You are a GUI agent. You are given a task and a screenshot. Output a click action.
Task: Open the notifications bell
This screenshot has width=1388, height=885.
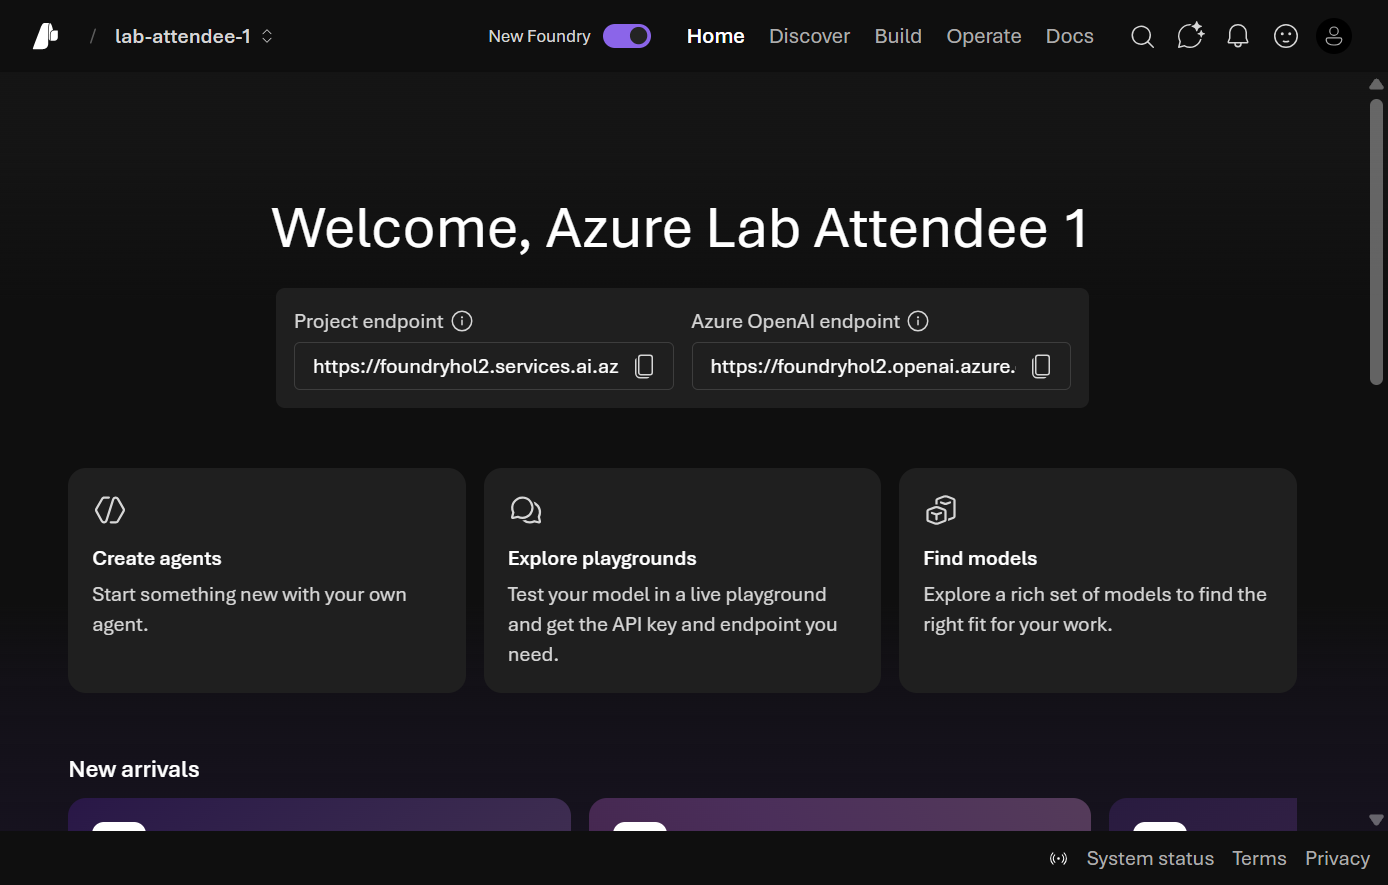[1238, 37]
